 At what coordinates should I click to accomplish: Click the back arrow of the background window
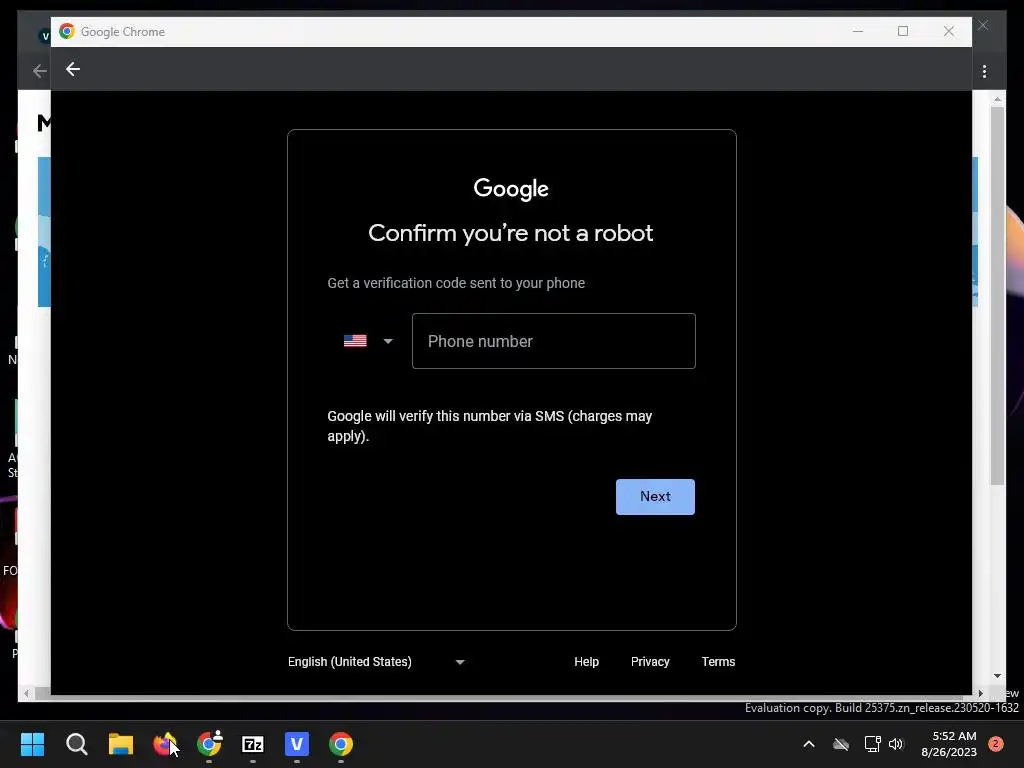[x=40, y=71]
